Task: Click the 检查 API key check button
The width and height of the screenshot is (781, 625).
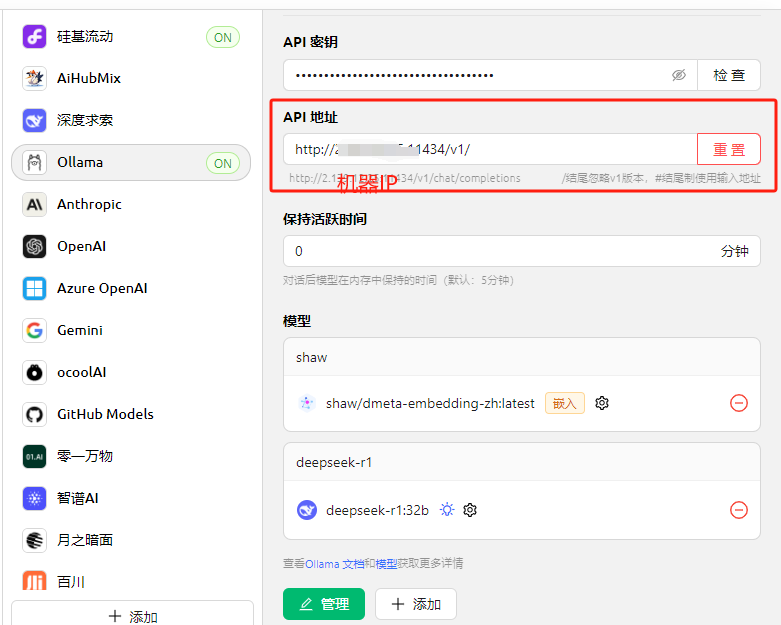Action: [x=729, y=75]
